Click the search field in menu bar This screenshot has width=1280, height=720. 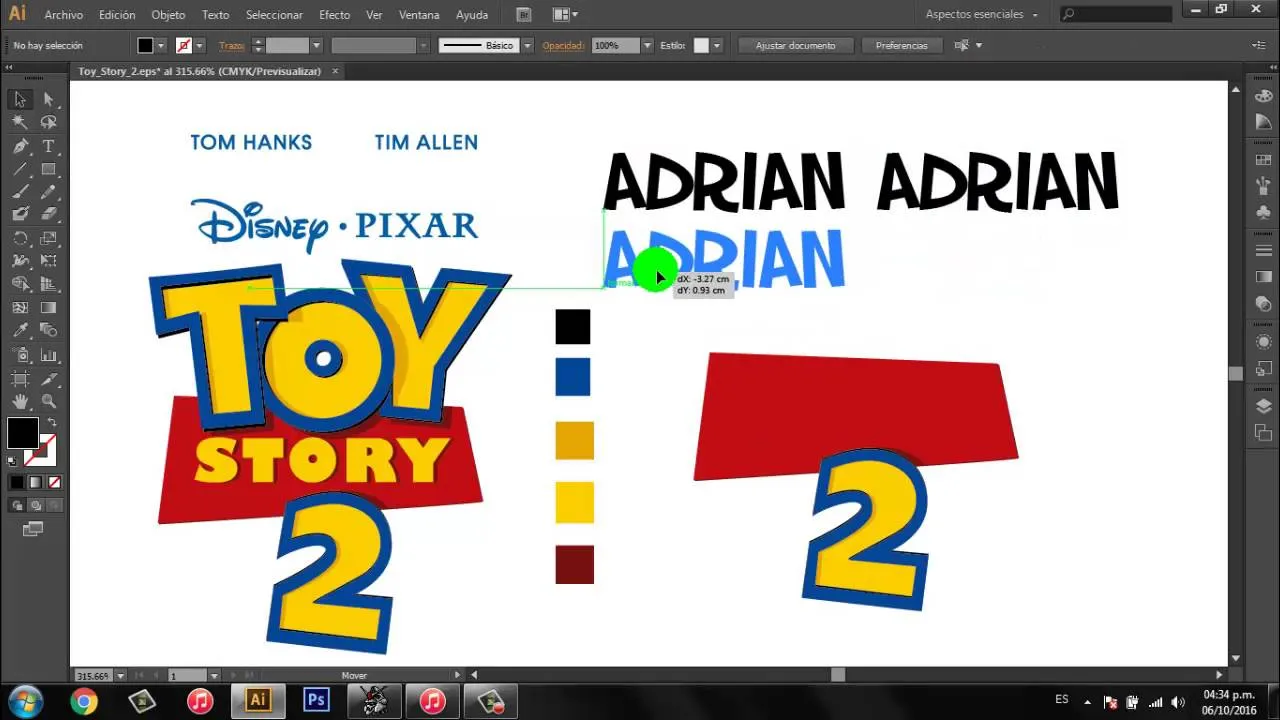(1118, 15)
